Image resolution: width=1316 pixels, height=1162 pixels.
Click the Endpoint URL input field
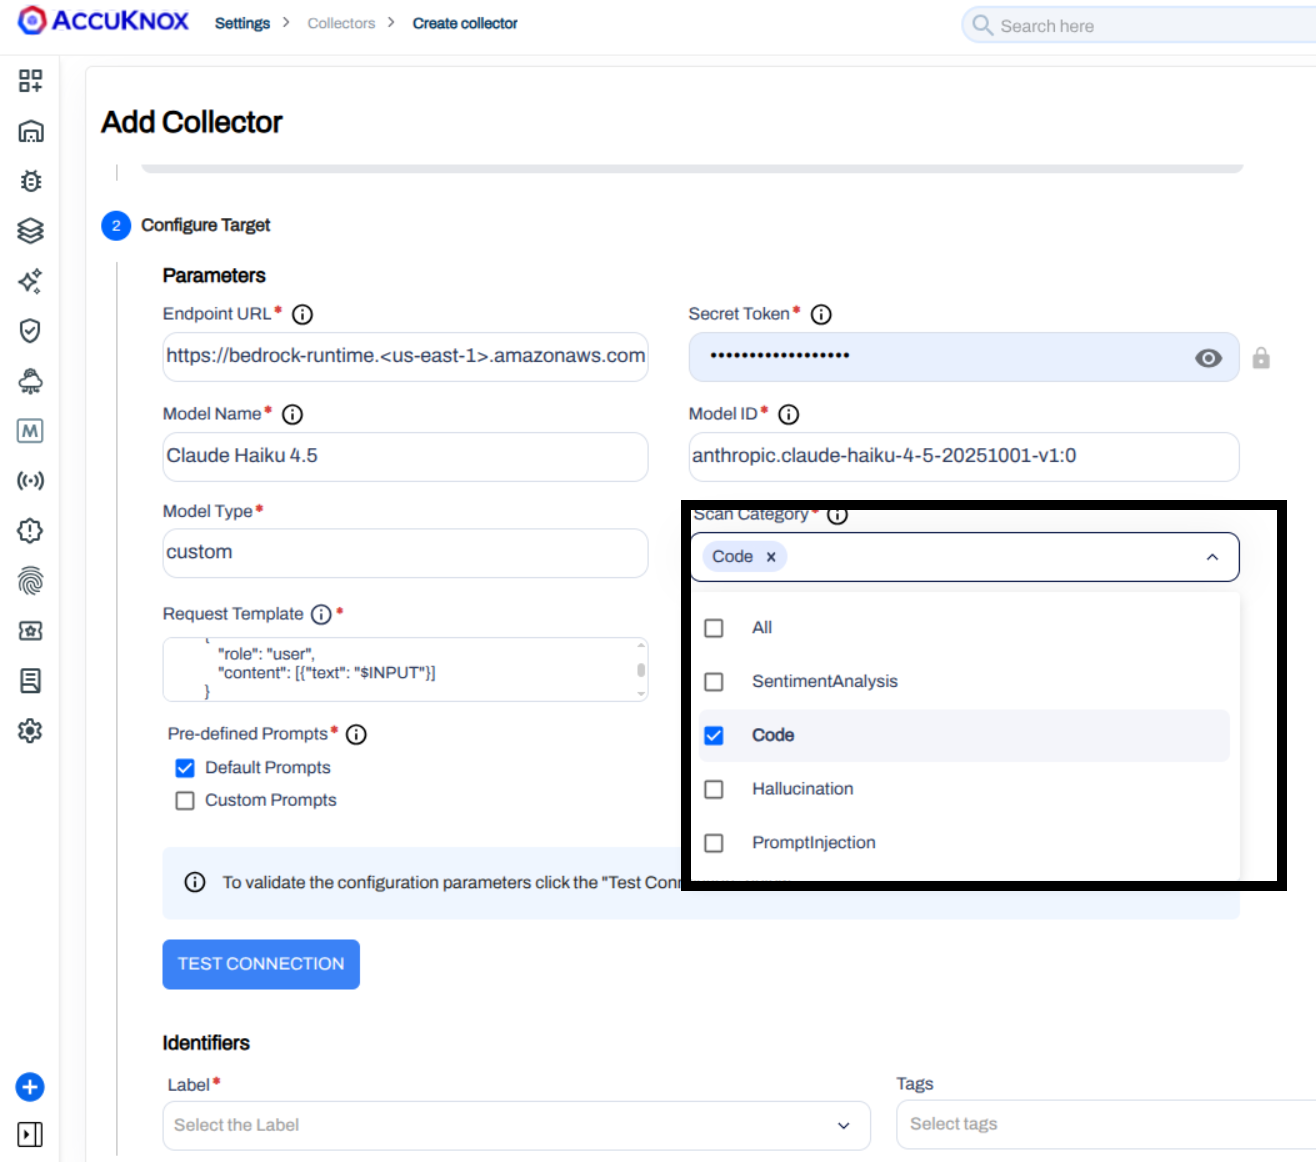point(405,357)
